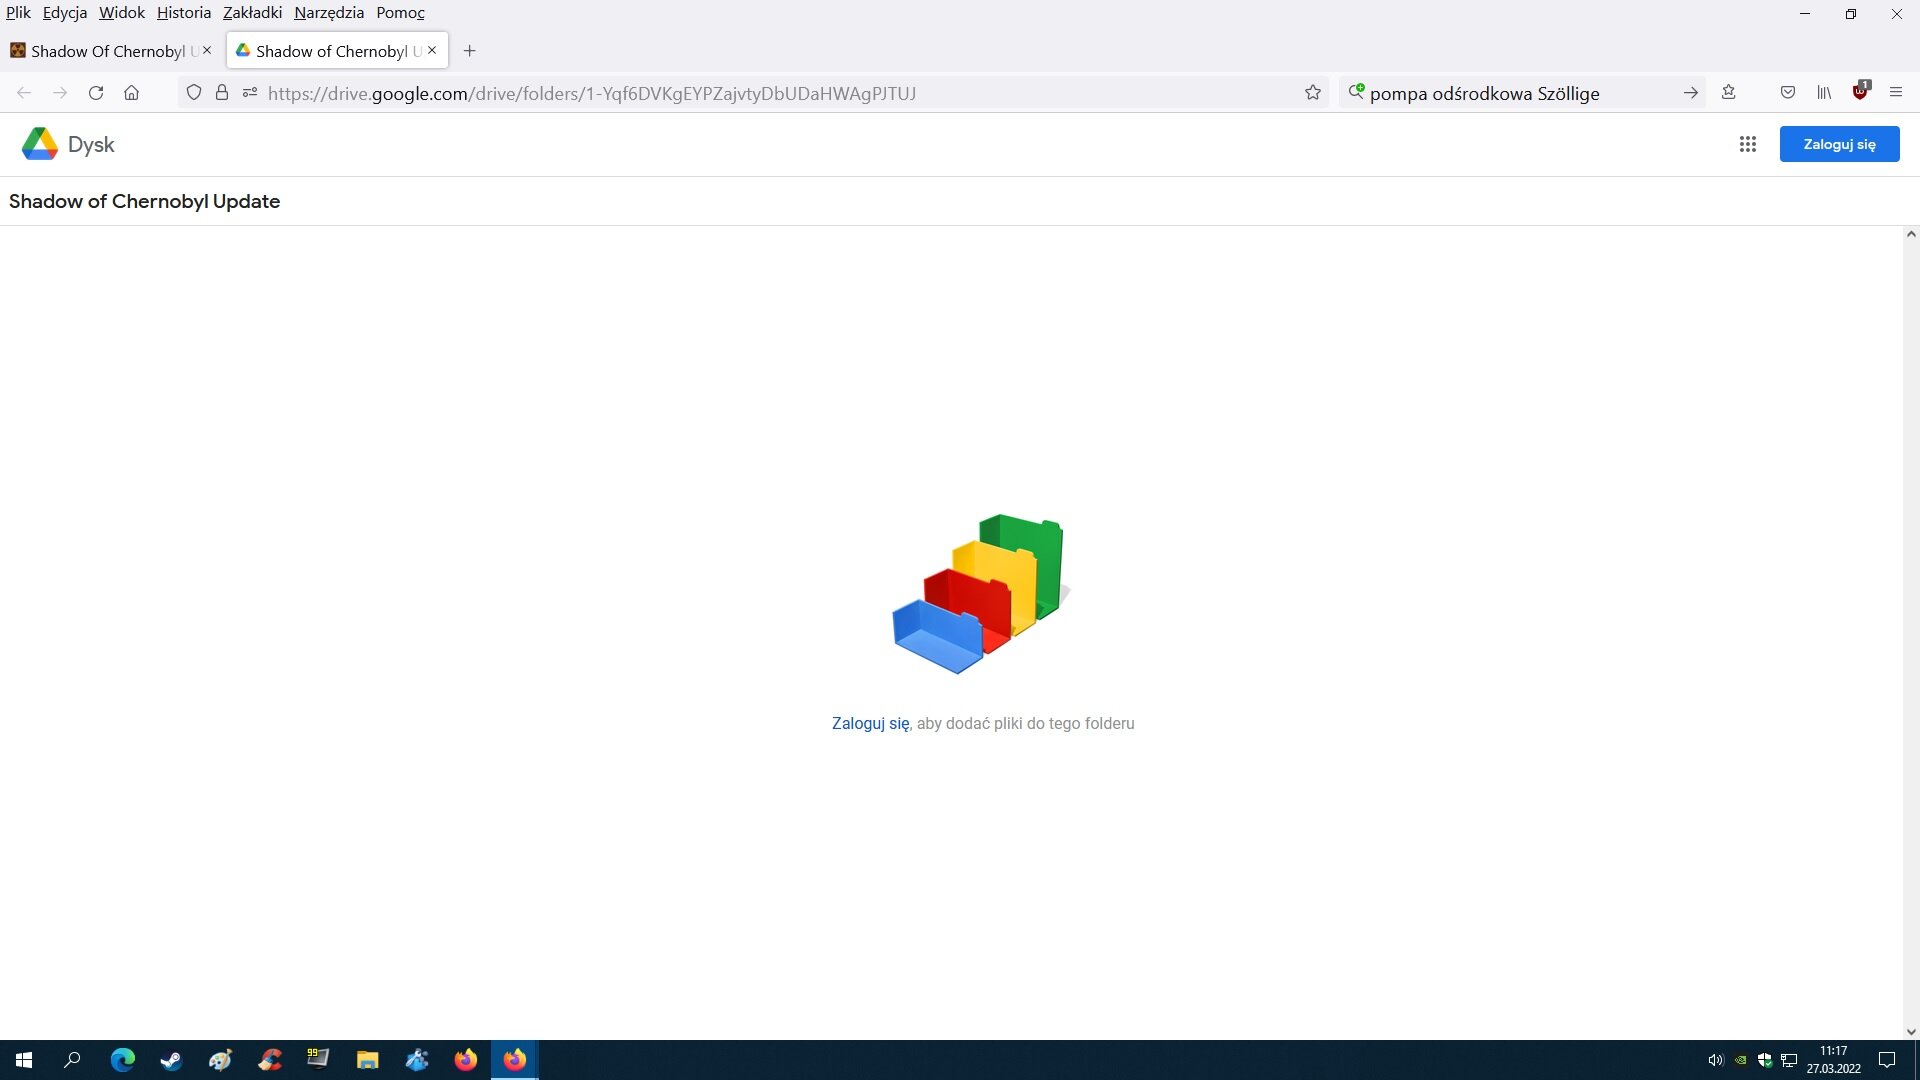Reload the current page

coord(96,93)
